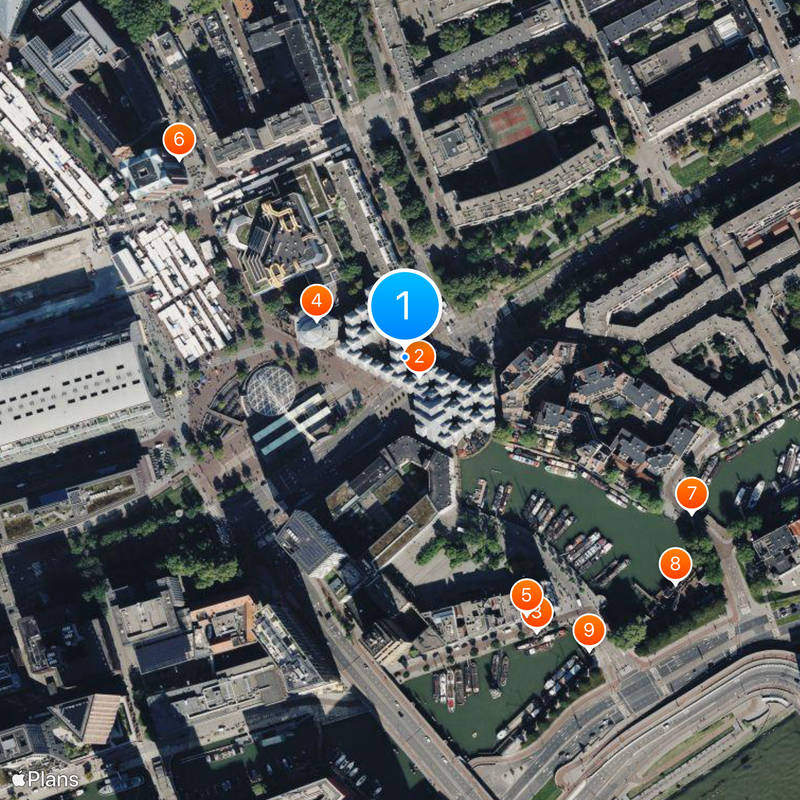
Task: Select the large blue pin numbered 1
Action: [405, 305]
